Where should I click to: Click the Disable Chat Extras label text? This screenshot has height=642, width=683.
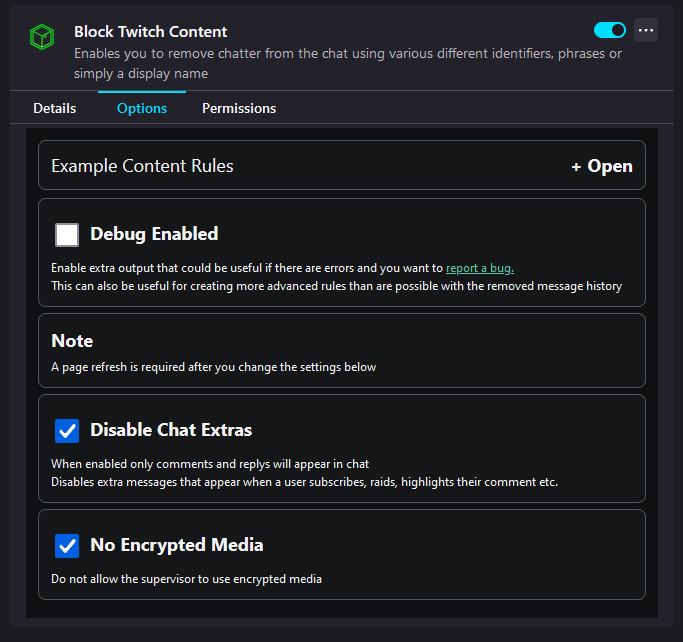[171, 430]
